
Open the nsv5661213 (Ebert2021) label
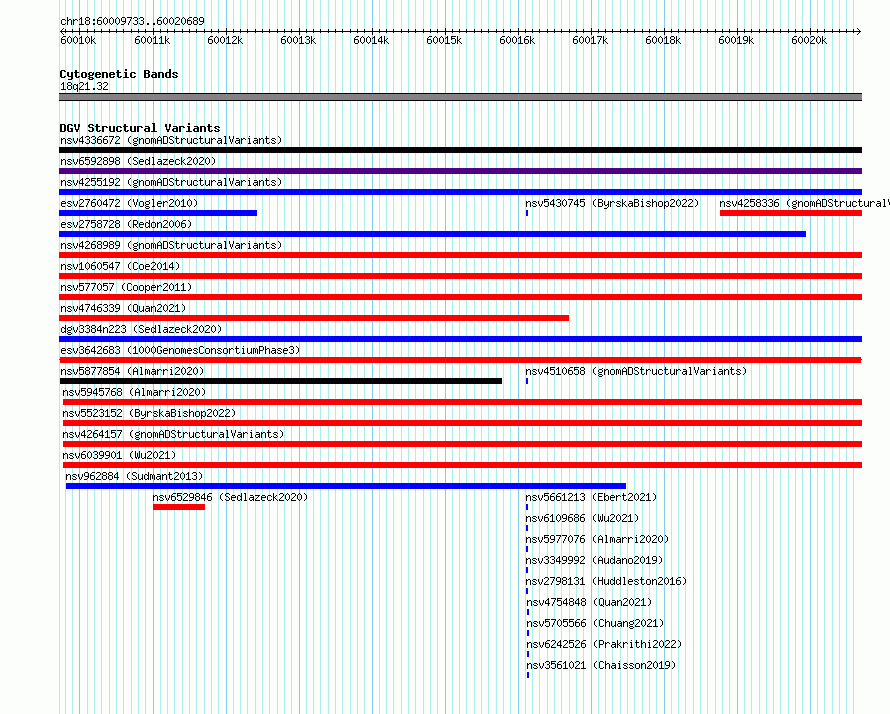[x=591, y=497]
